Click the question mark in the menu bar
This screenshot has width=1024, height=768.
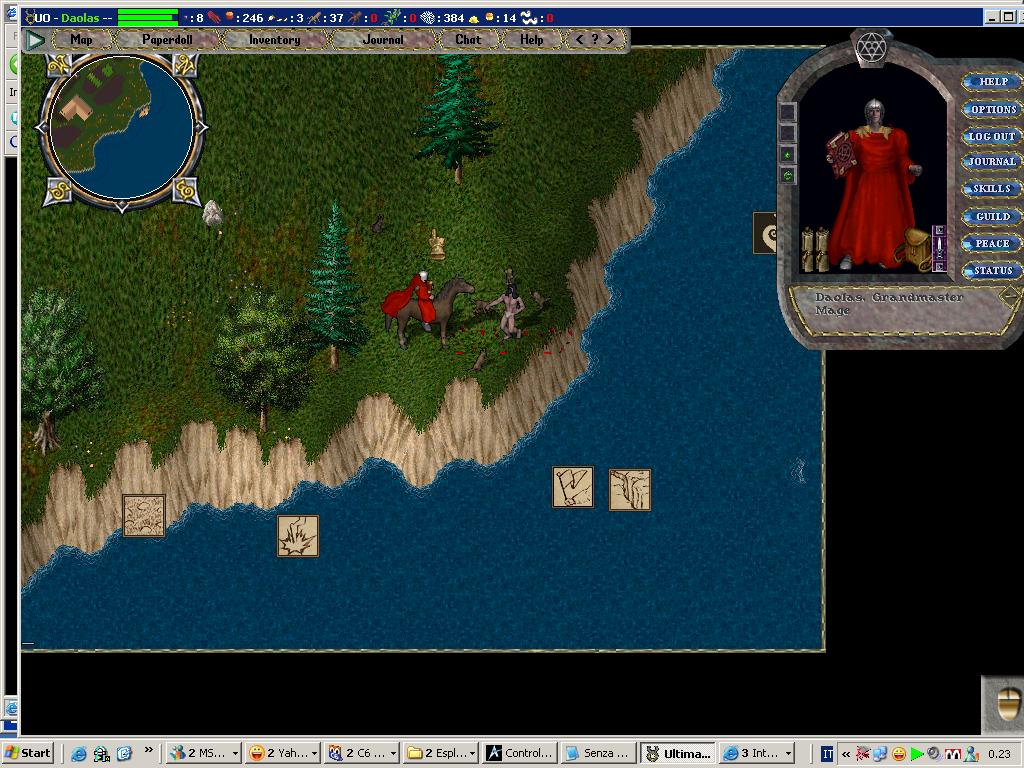point(594,39)
